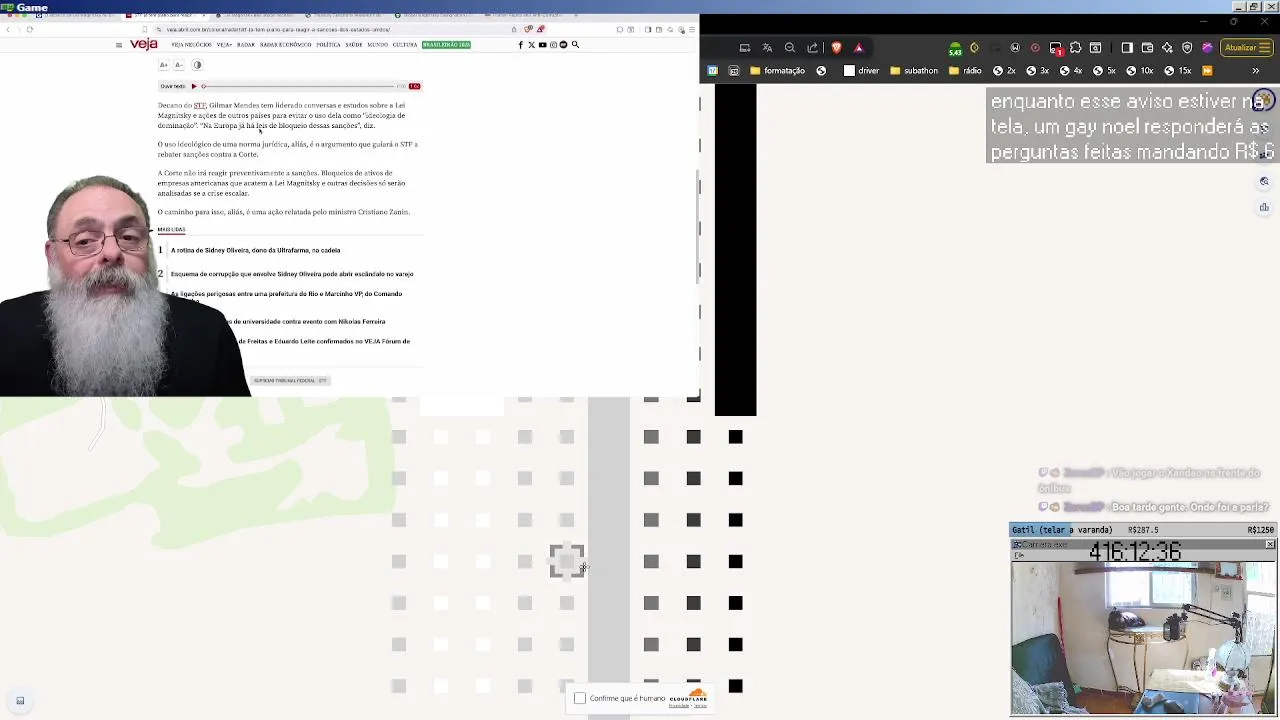The height and width of the screenshot is (720, 1280).
Task: Click the 10x bookmark
Action: coord(1139,71)
